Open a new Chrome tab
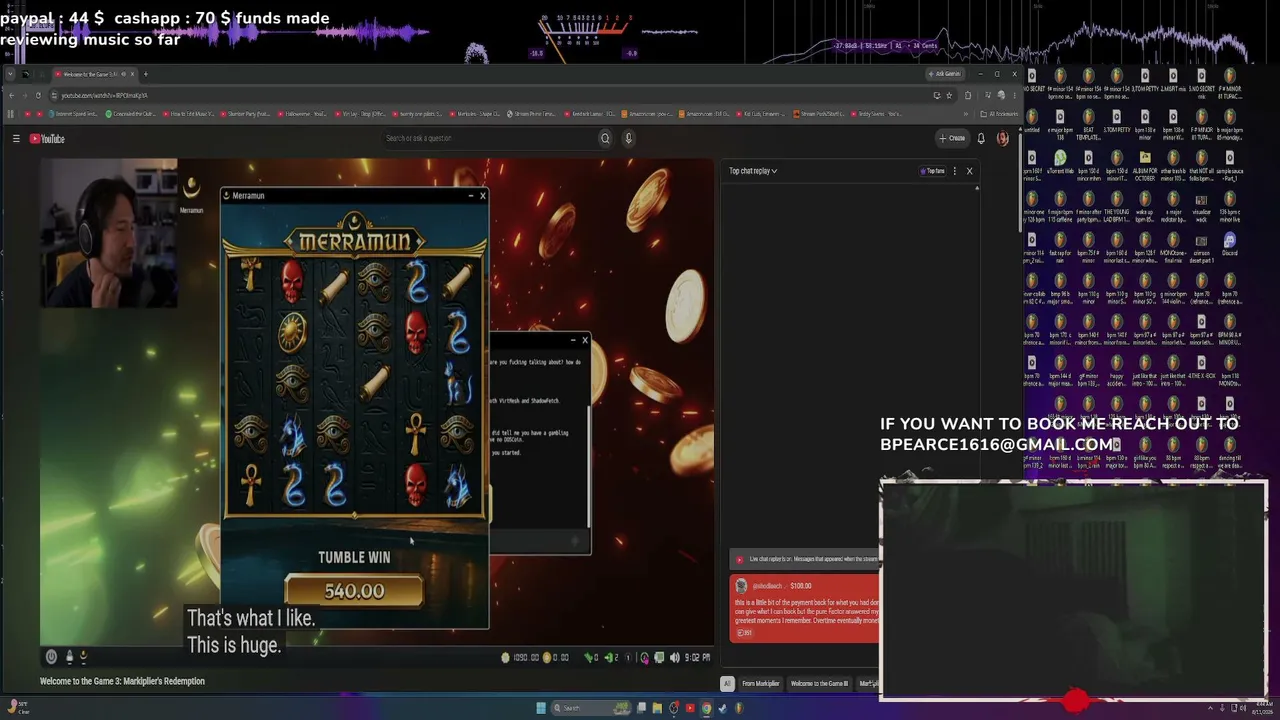The height and width of the screenshot is (720, 1280). pos(145,74)
